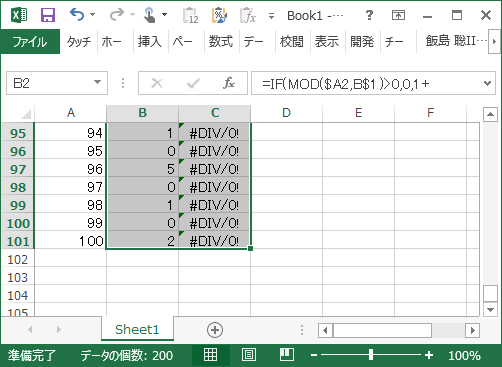Click the paste formulas fx clipboard icon
This screenshot has width=502, height=367.
click(248, 15)
